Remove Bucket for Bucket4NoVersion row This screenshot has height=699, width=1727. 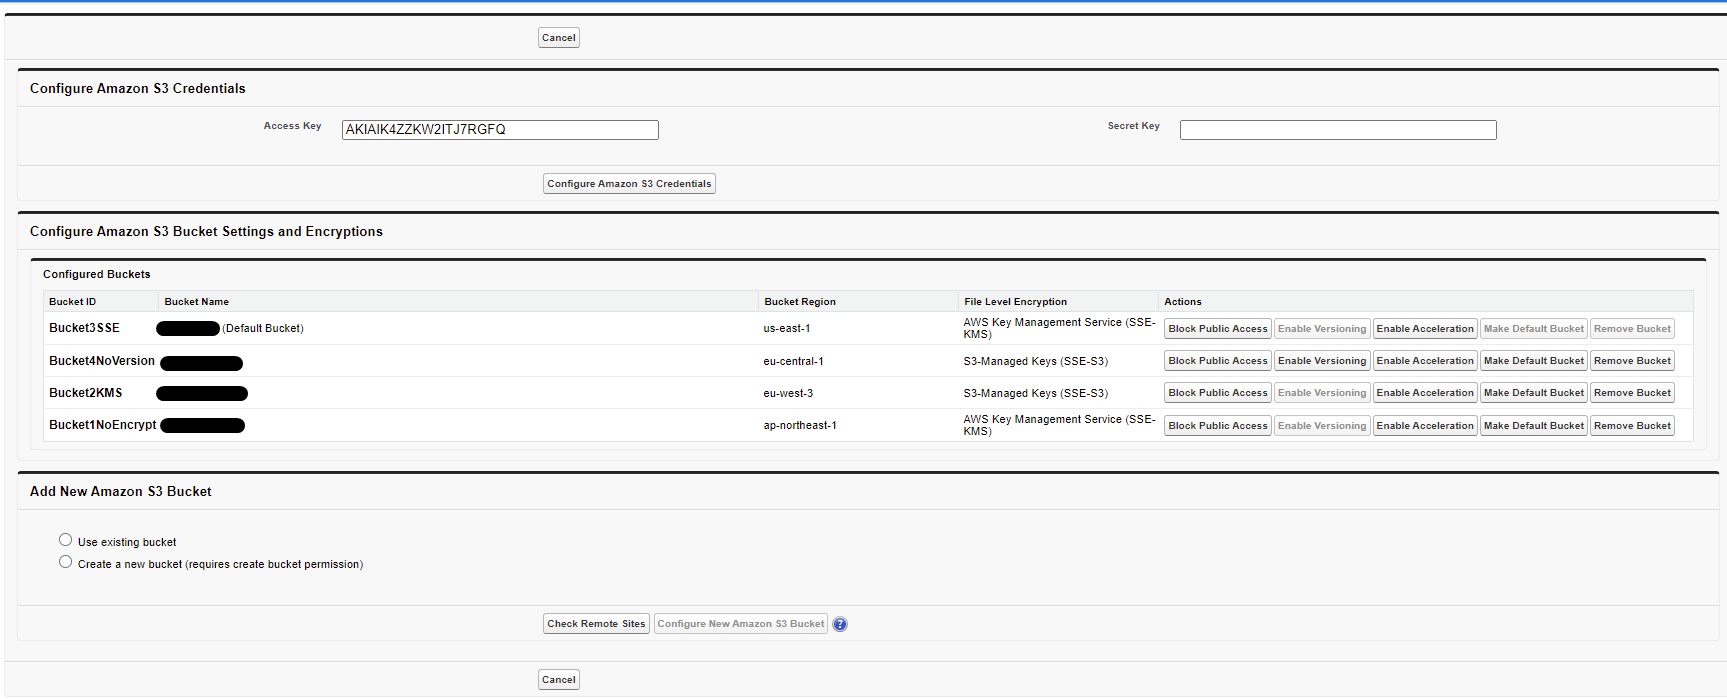point(1631,361)
